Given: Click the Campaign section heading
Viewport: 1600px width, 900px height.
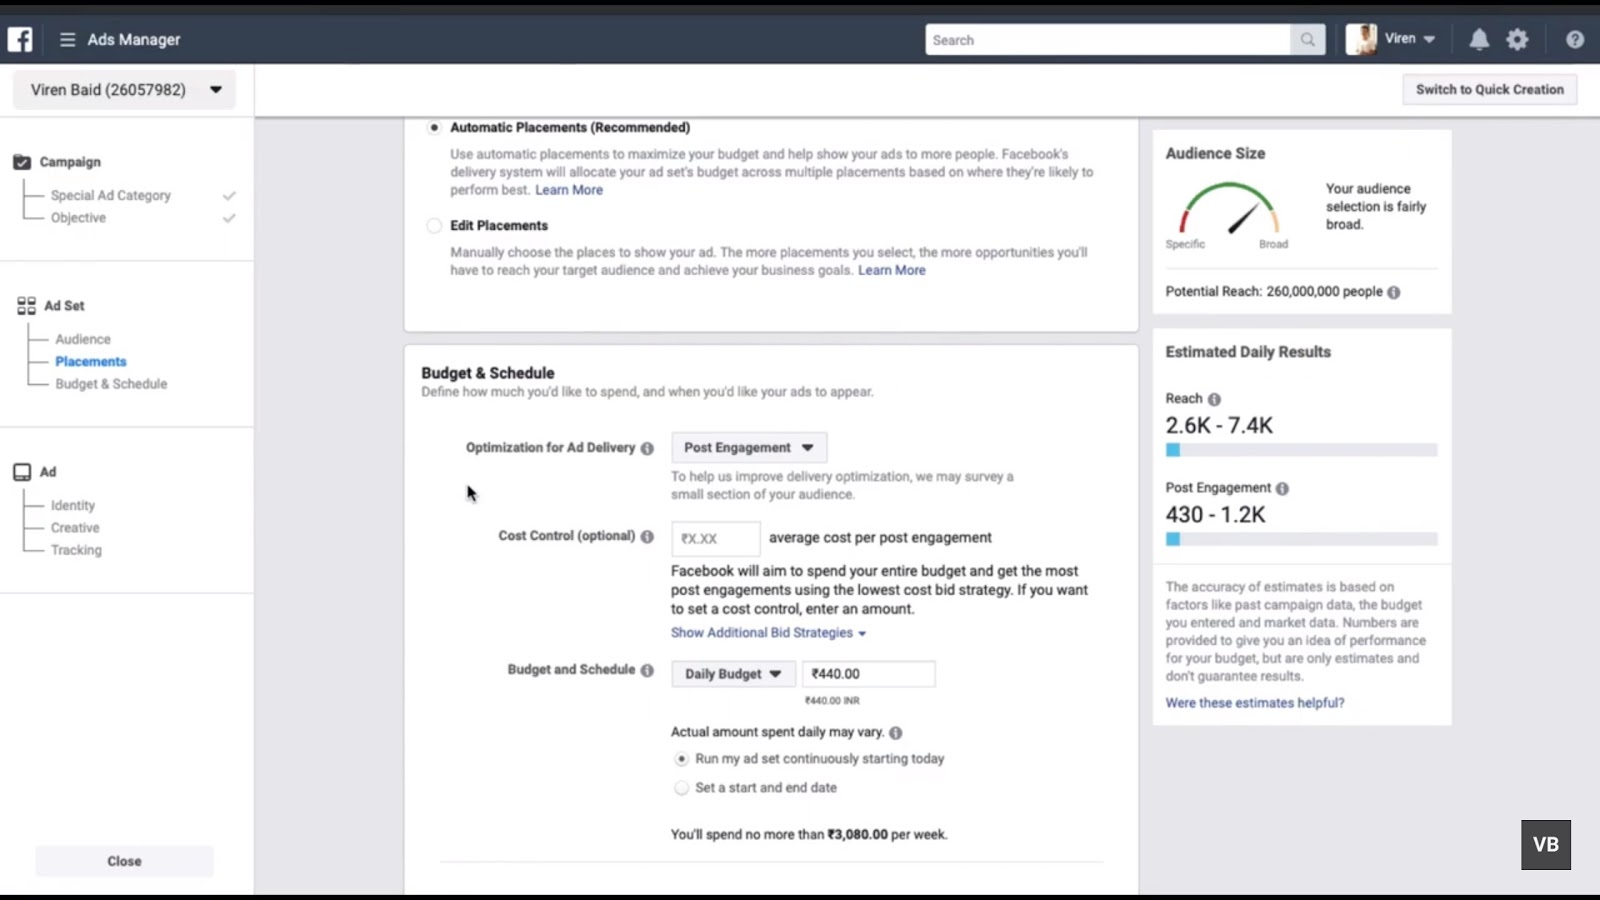Looking at the screenshot, I should coord(70,162).
